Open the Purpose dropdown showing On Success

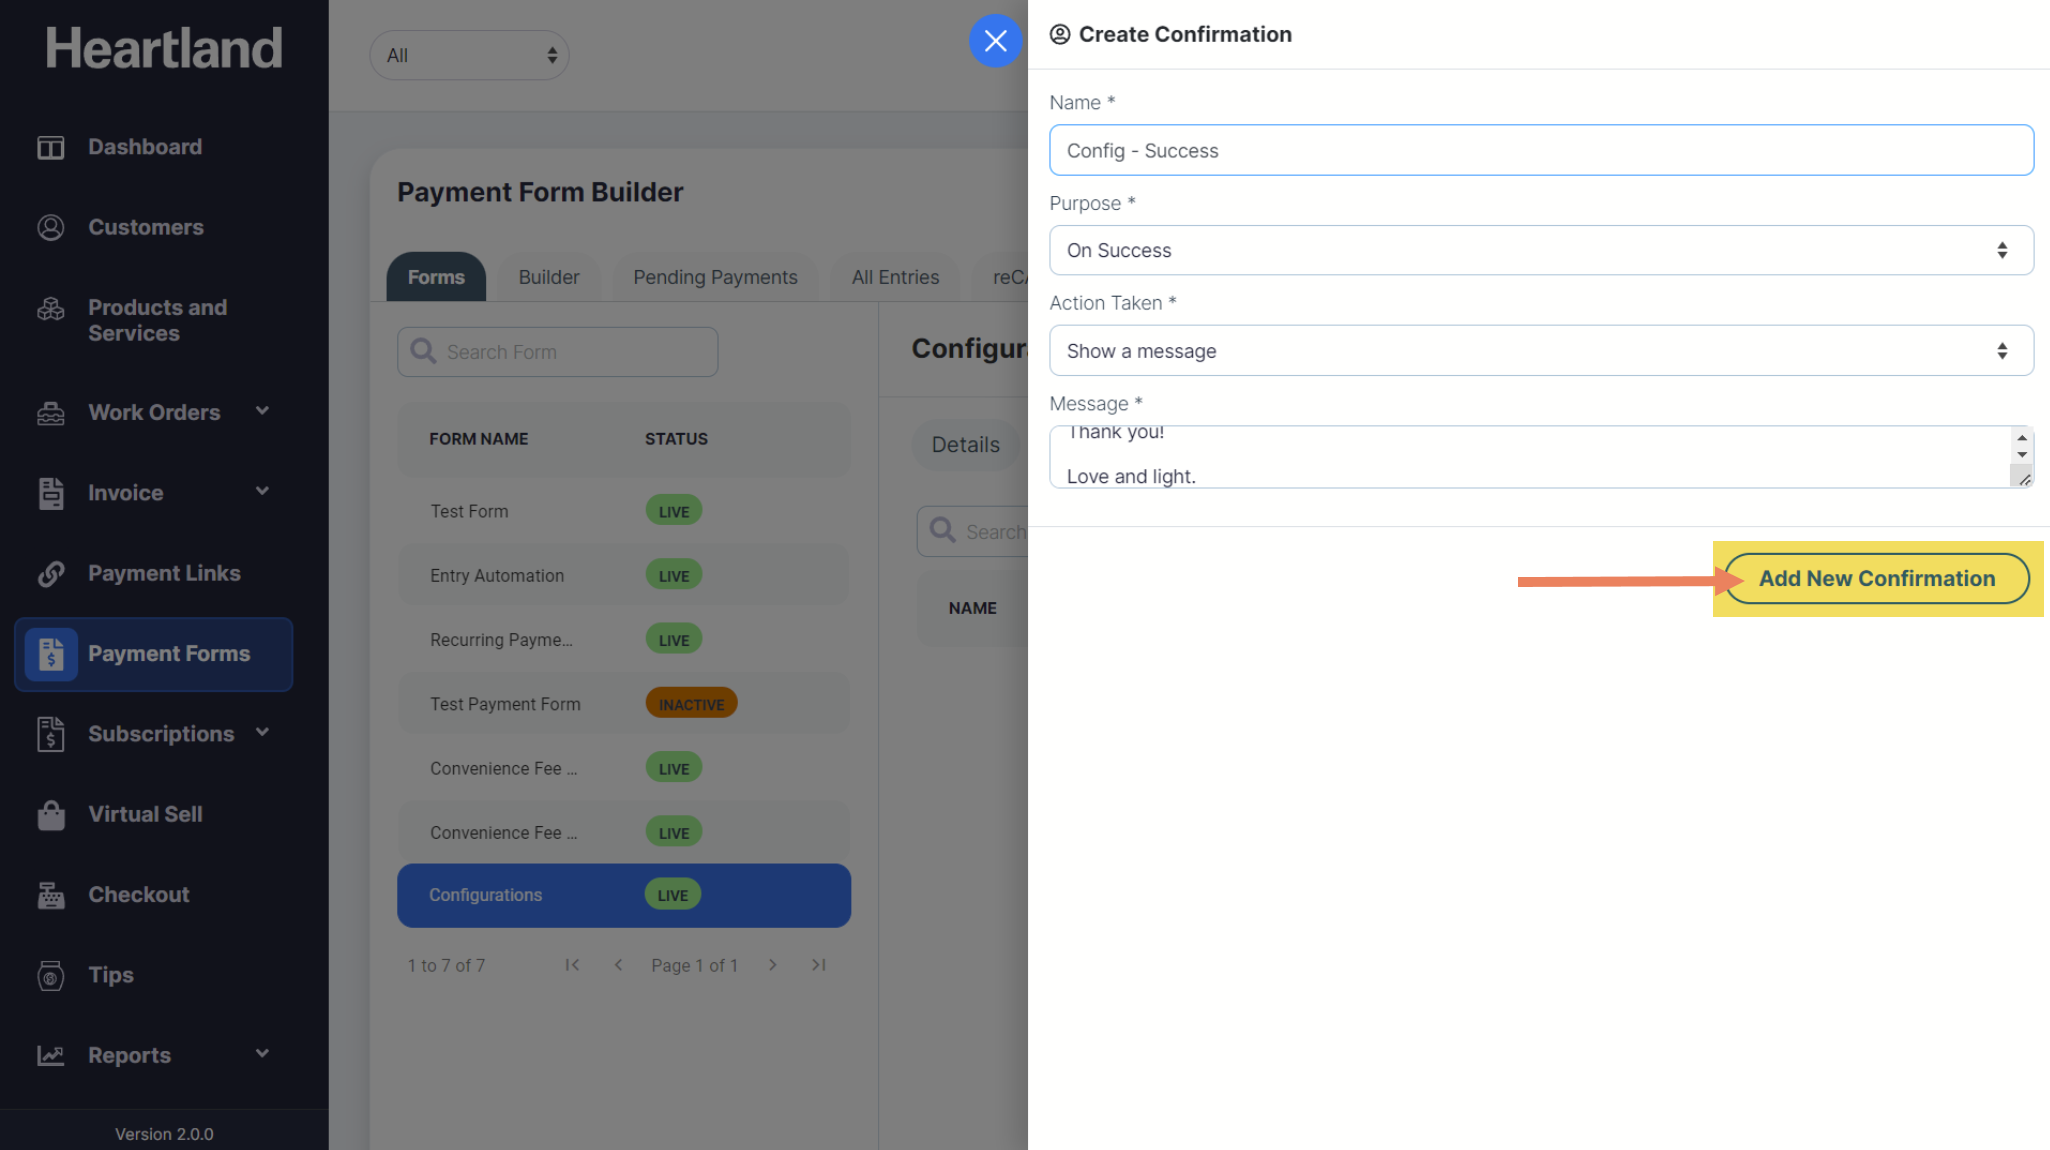click(1540, 251)
